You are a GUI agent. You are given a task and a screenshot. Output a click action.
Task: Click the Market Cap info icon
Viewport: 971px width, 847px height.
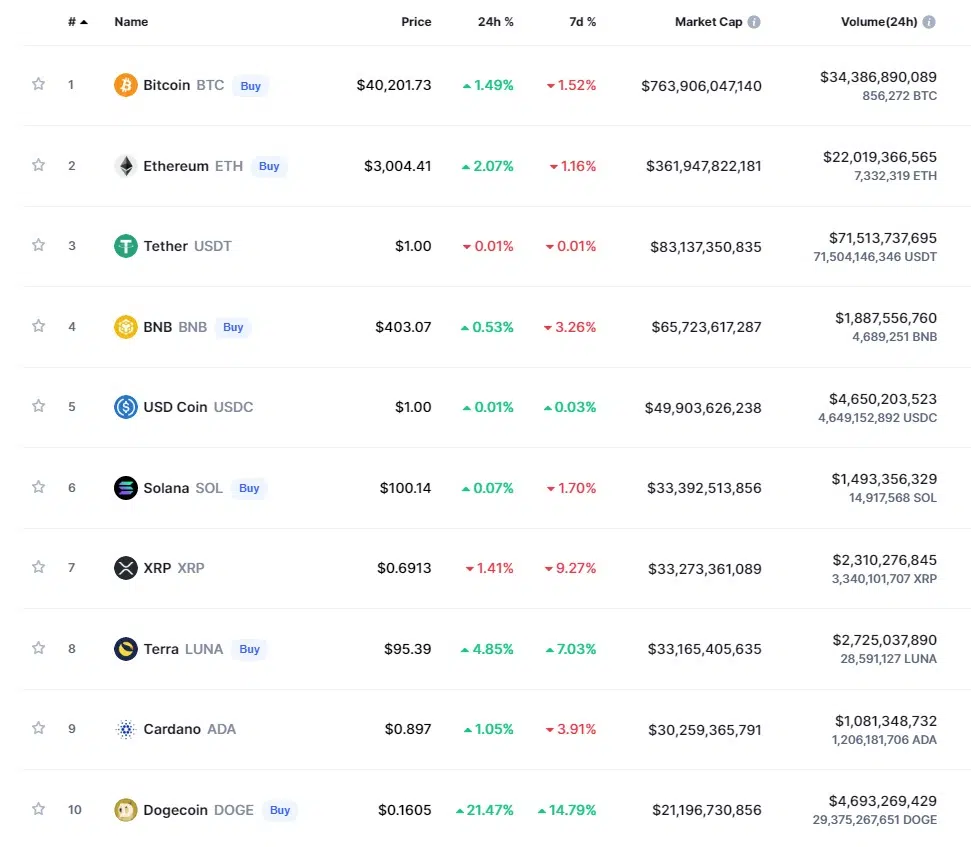point(754,22)
